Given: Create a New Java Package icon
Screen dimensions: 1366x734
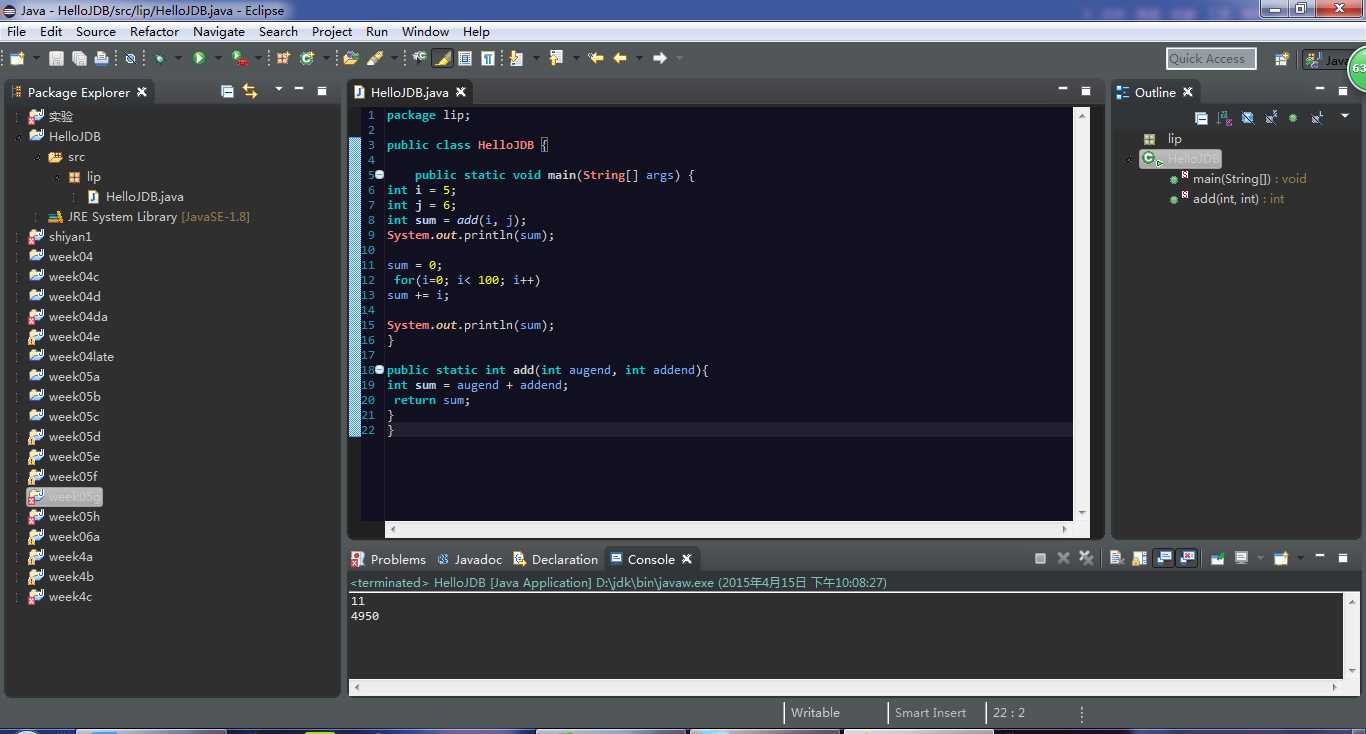Looking at the screenshot, I should coord(282,58).
